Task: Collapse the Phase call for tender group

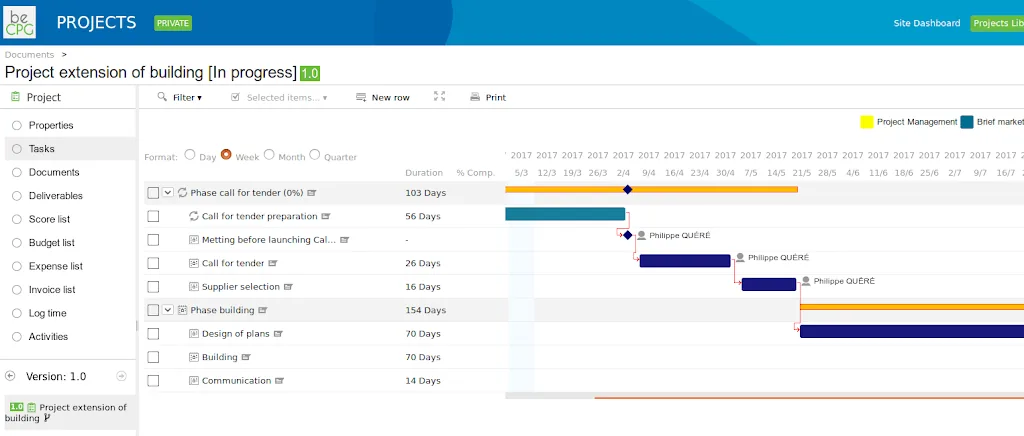Action: pyautogui.click(x=168, y=193)
